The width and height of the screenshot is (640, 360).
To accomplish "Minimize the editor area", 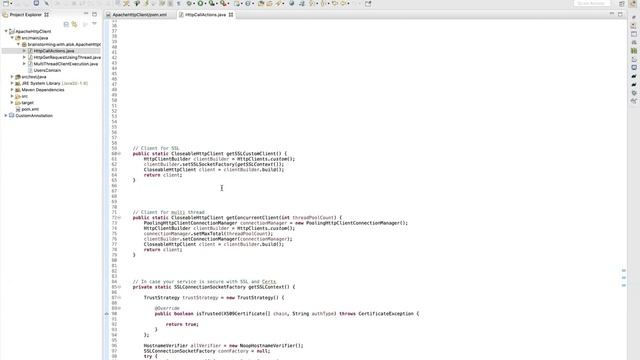I will pos(612,14).
